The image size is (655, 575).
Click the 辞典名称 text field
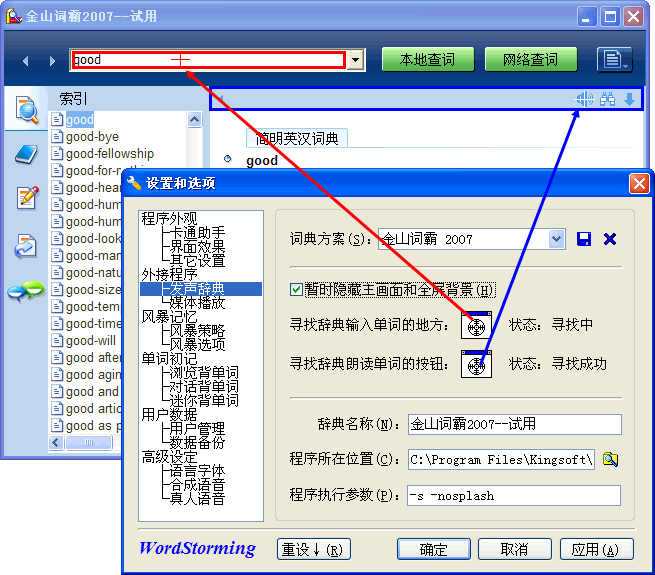tap(514, 424)
